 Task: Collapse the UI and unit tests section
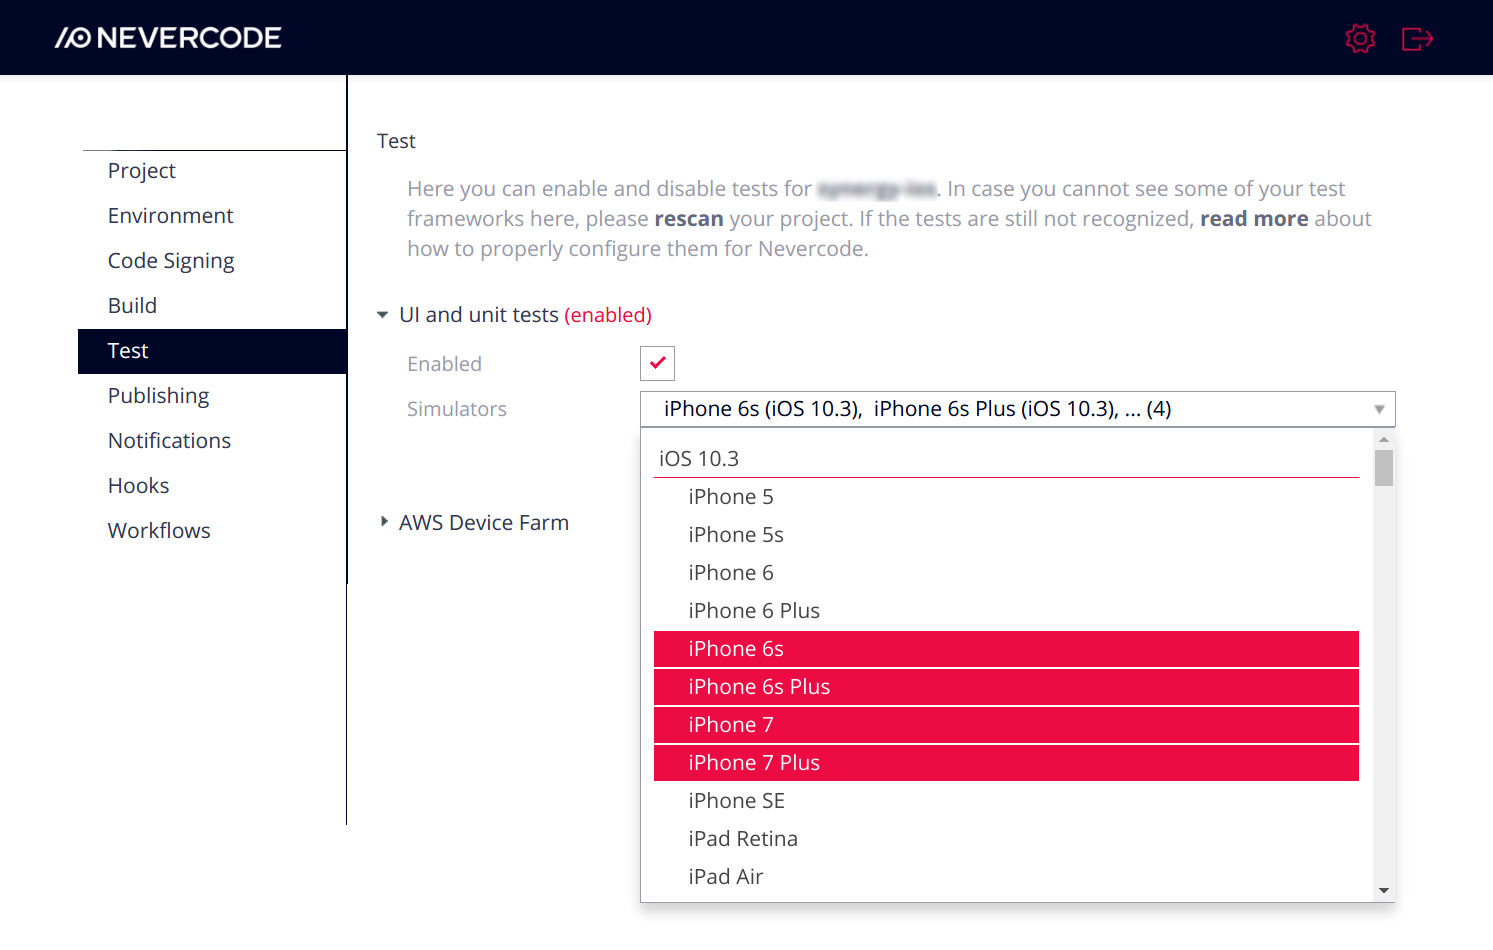382,315
